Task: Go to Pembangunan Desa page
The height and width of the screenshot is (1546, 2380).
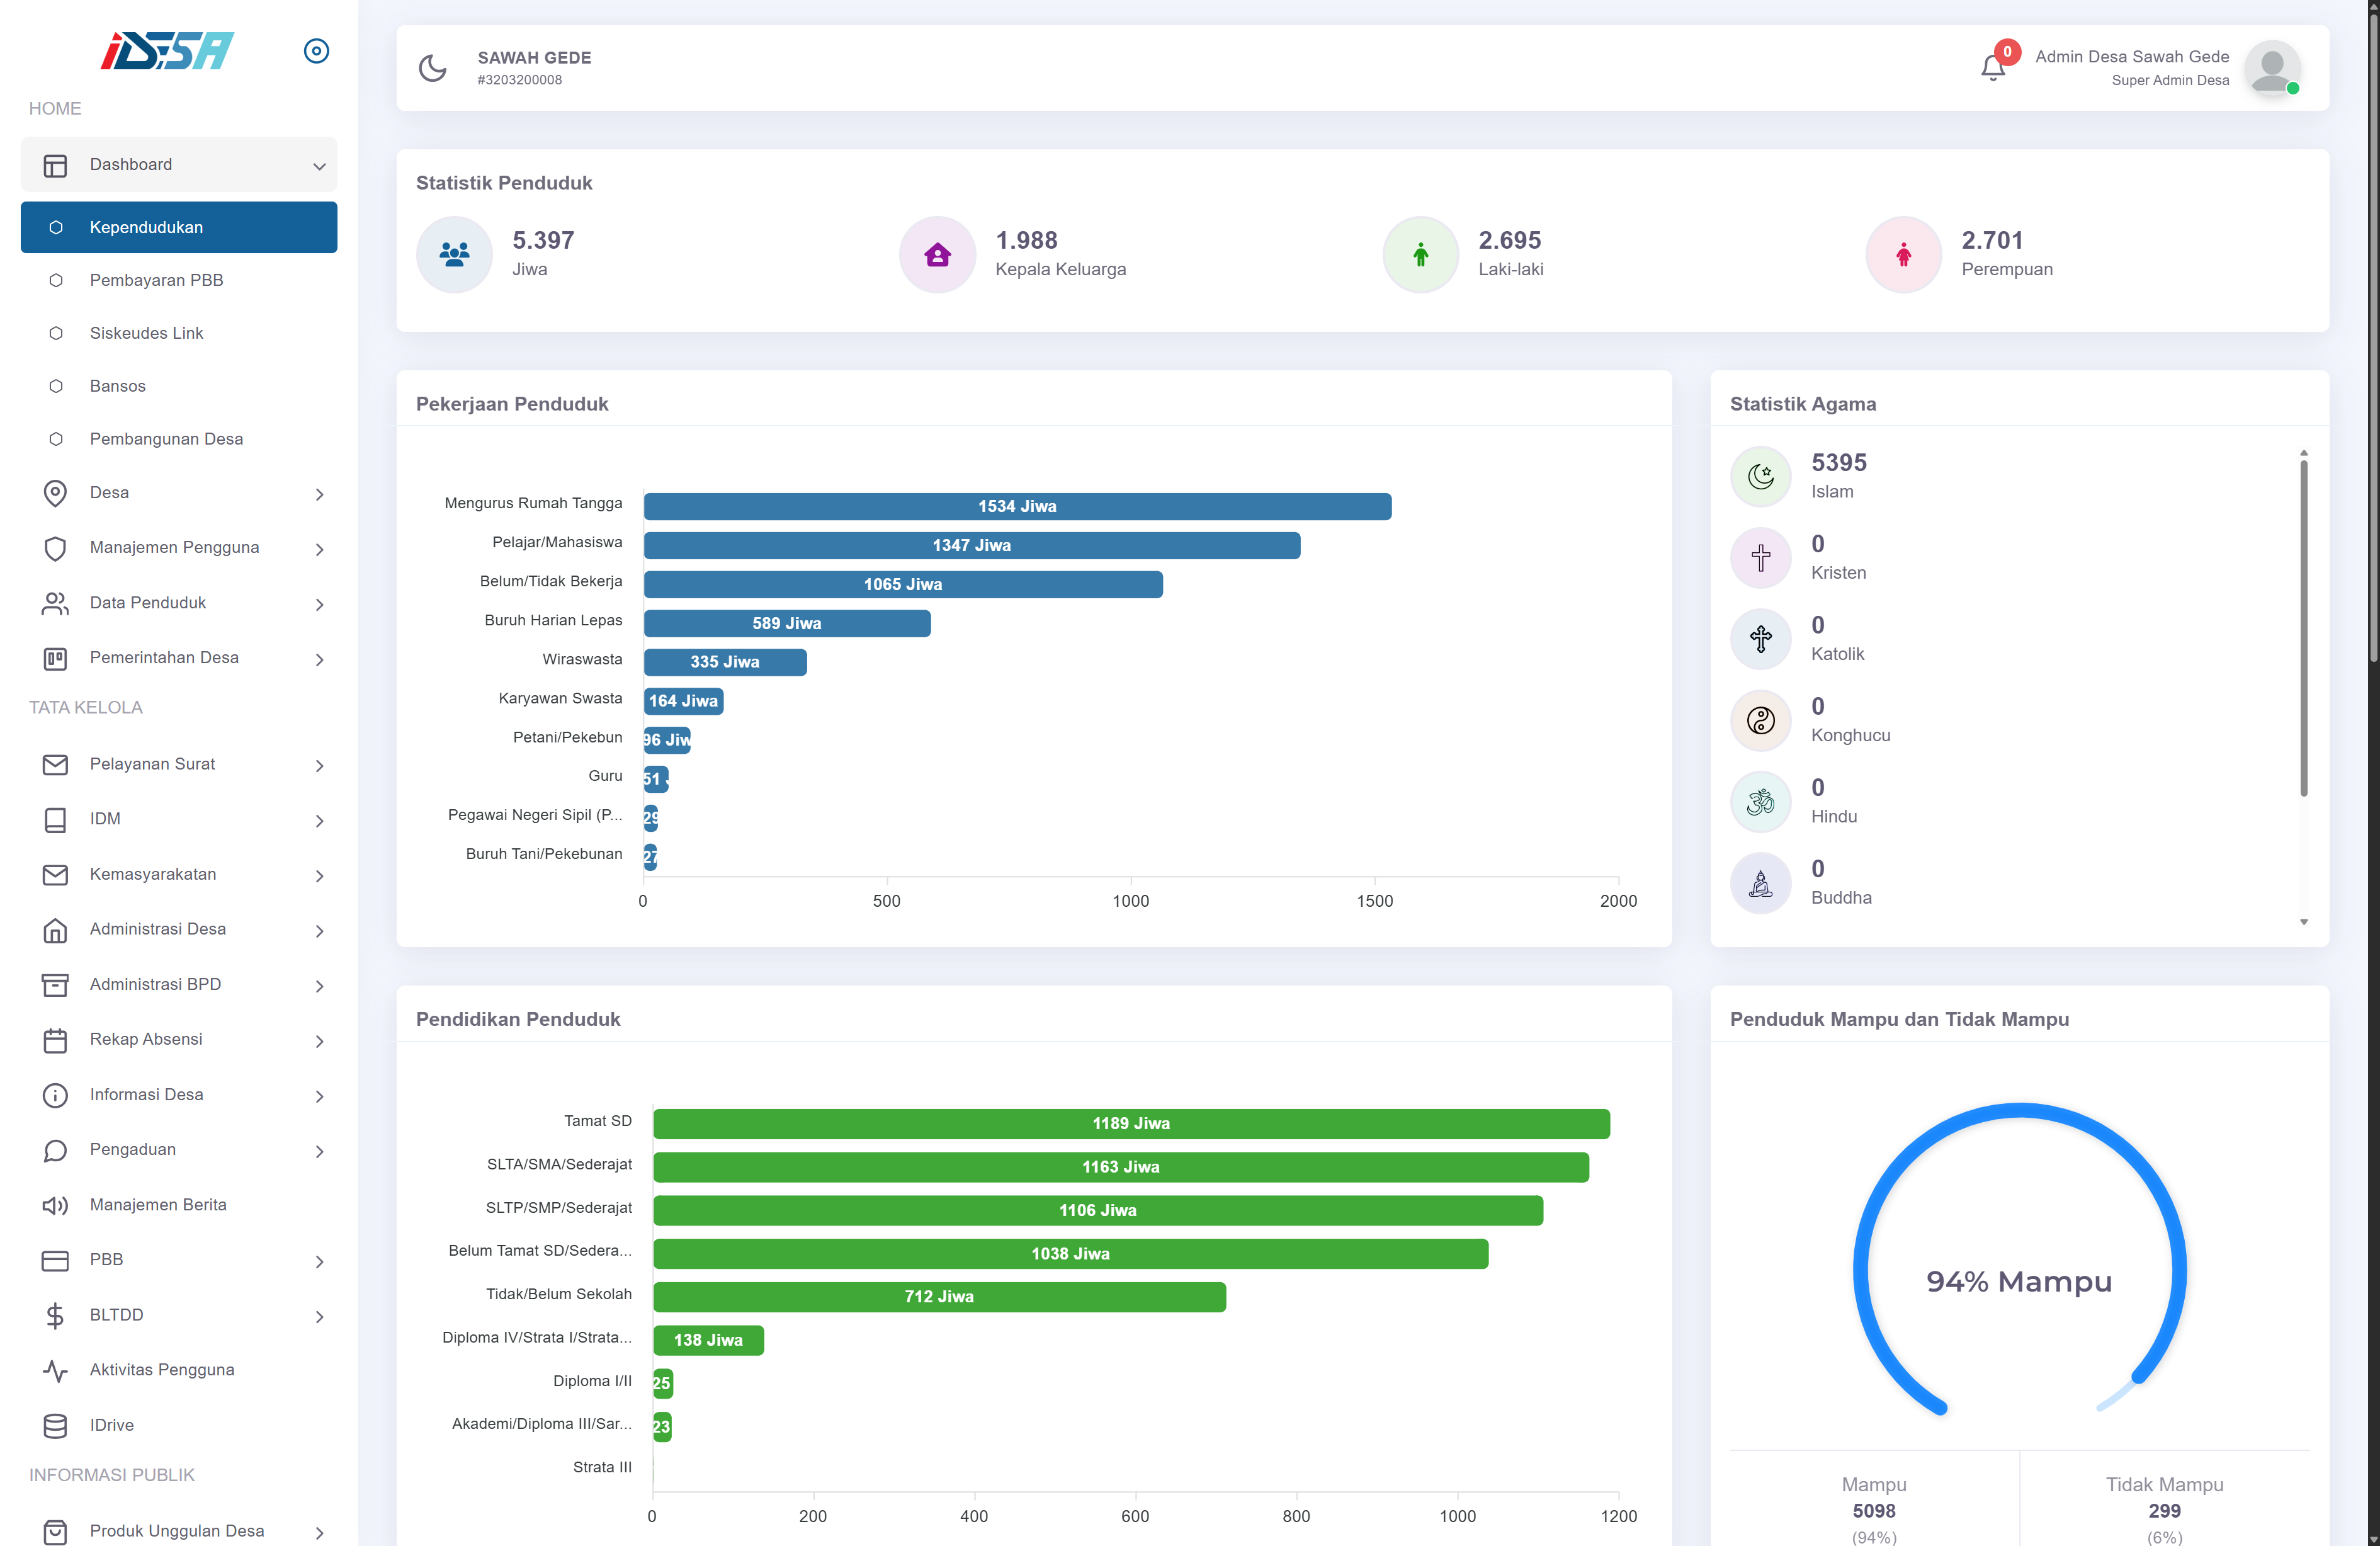Action: (166, 439)
